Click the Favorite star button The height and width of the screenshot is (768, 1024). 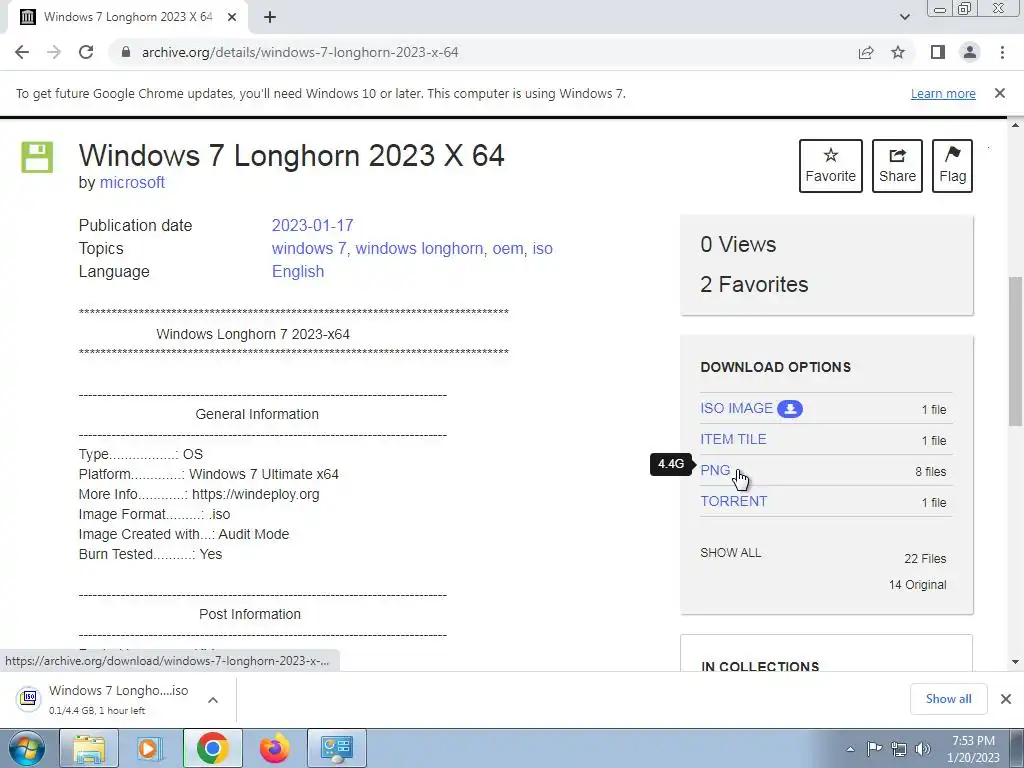pyautogui.click(x=831, y=166)
